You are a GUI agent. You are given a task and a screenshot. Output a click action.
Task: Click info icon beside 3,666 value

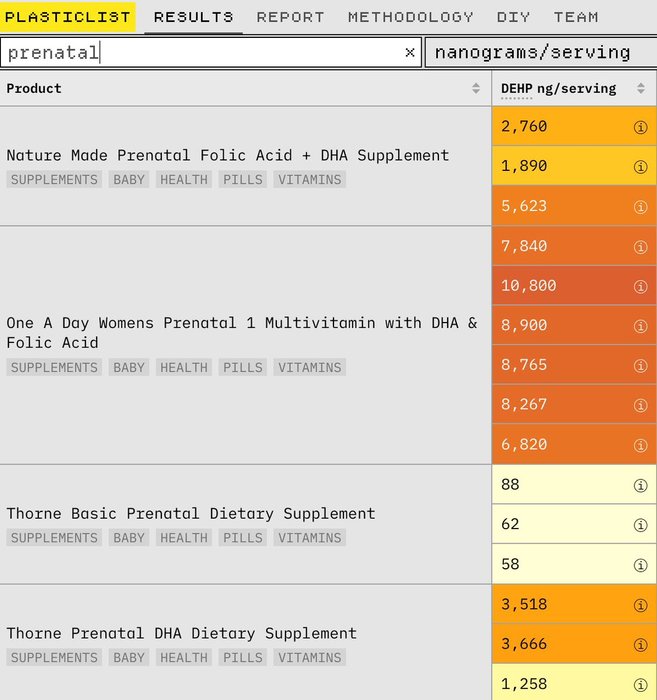[x=640, y=644]
